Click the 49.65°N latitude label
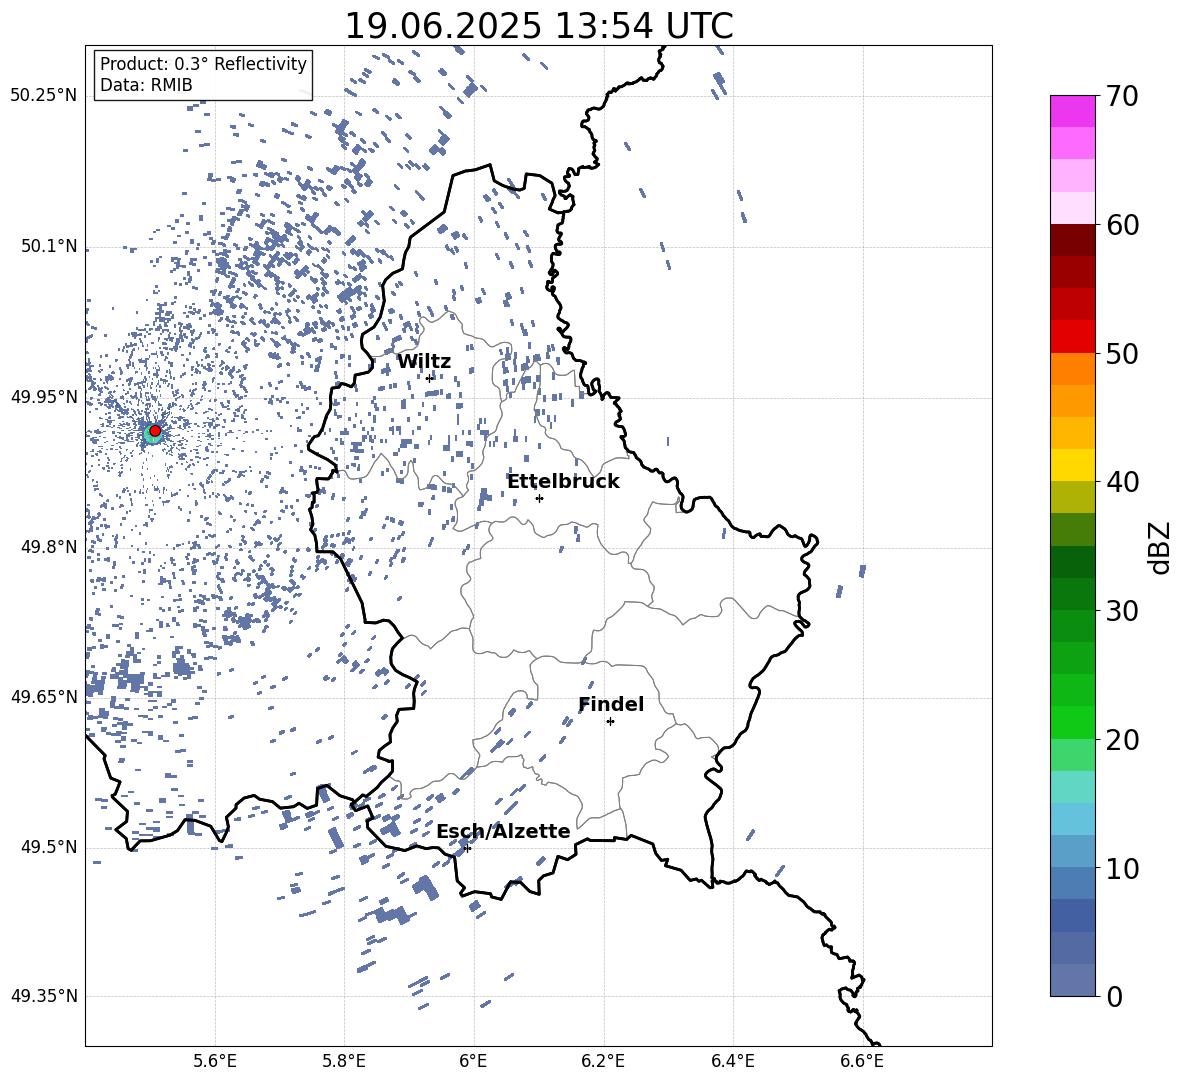 (x=44, y=697)
